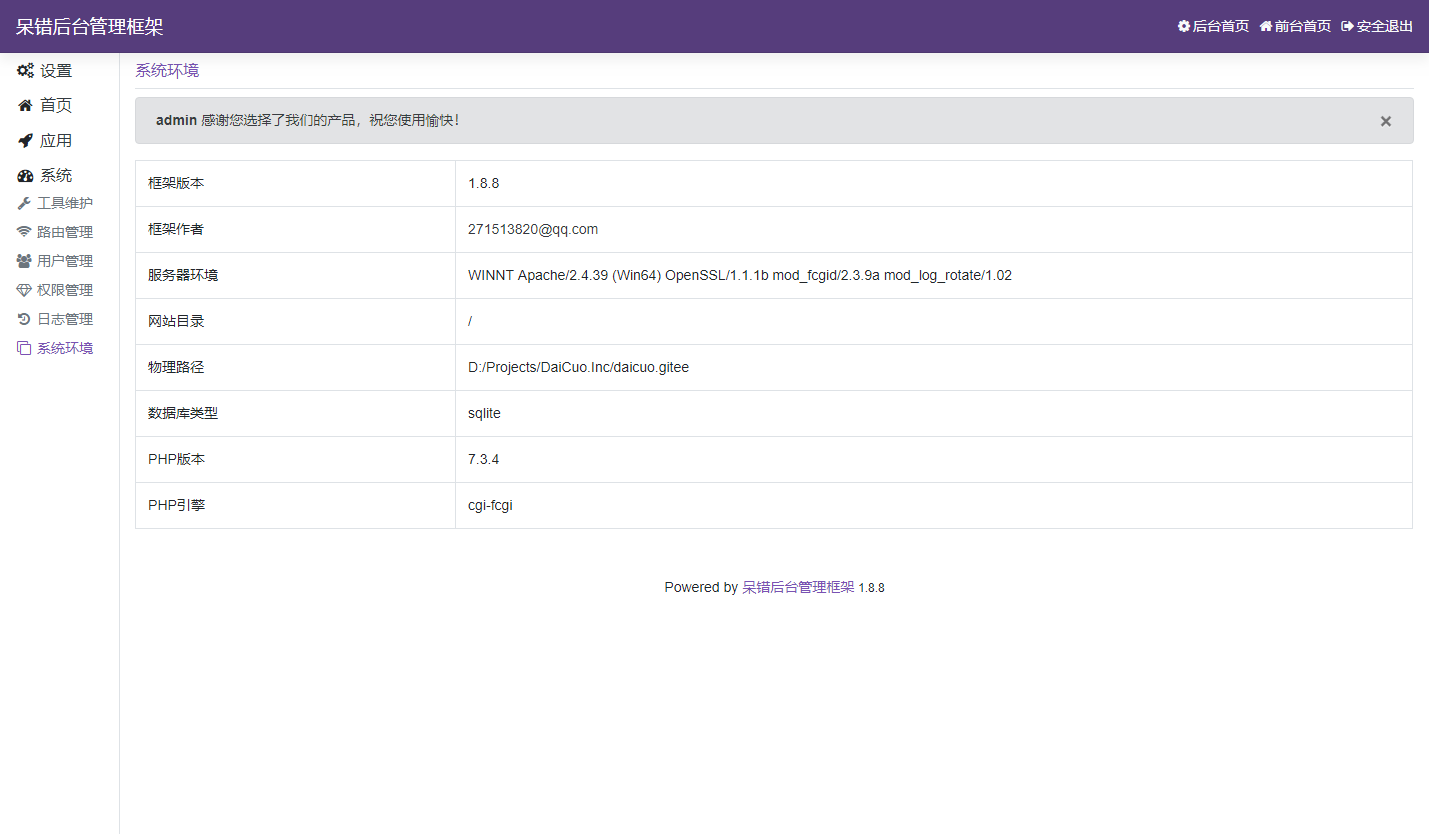Click the wifi icon for 路由管理
Screen dimensions: 1429x834
point(24,232)
